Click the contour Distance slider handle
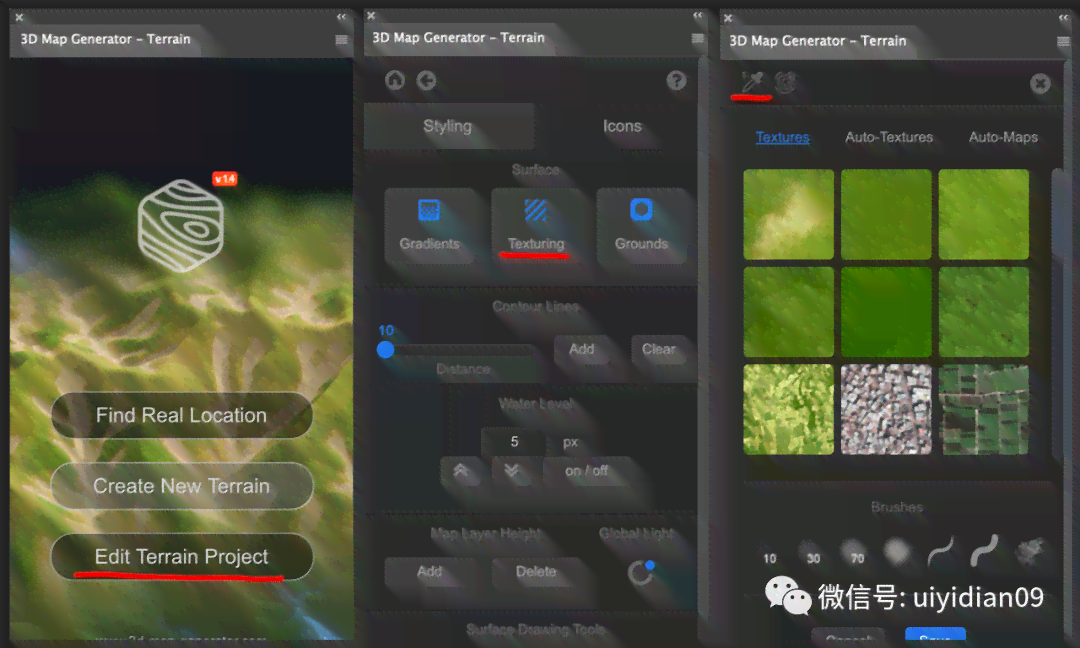The height and width of the screenshot is (648, 1080). click(x=386, y=350)
